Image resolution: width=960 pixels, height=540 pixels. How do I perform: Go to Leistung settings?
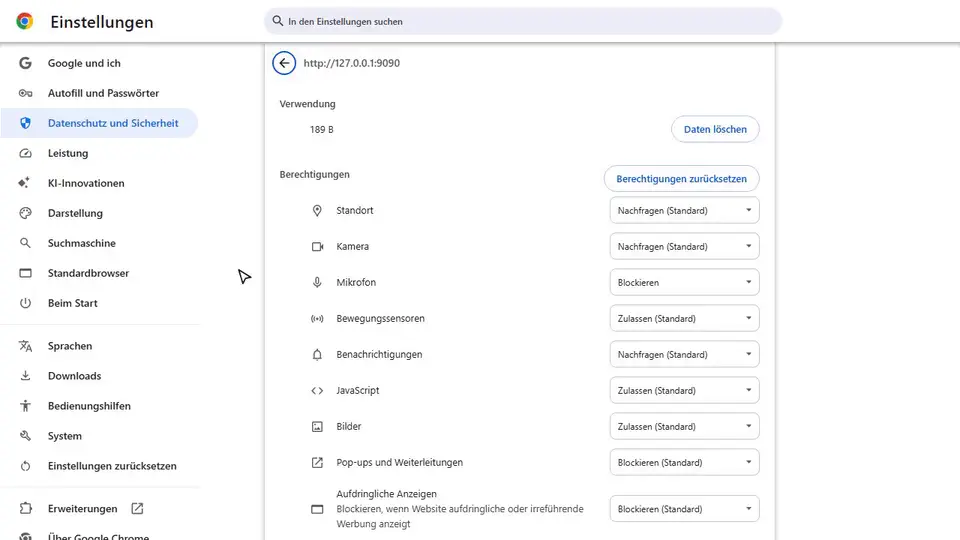pyautogui.click(x=99, y=153)
